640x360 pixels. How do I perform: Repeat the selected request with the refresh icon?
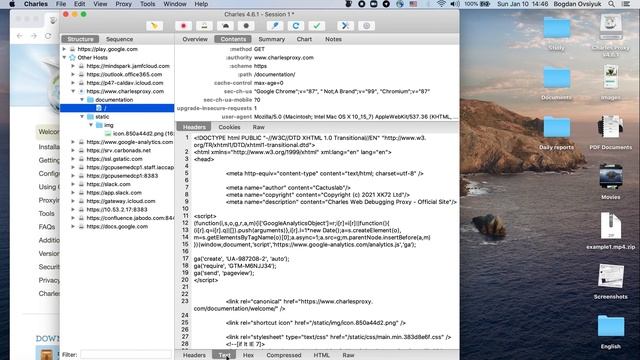click(296, 26)
